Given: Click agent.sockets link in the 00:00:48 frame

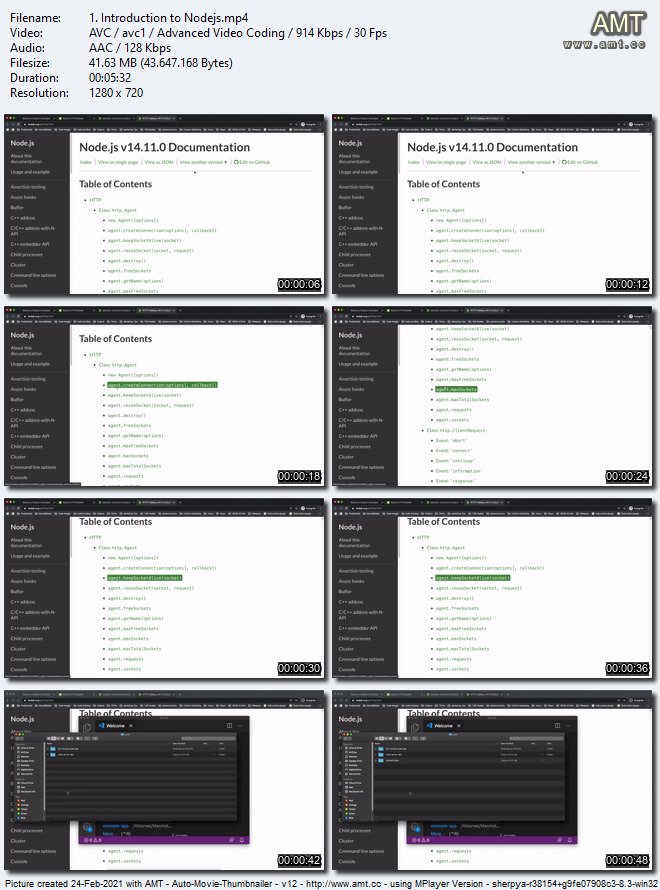Looking at the screenshot, I should coord(452,862).
